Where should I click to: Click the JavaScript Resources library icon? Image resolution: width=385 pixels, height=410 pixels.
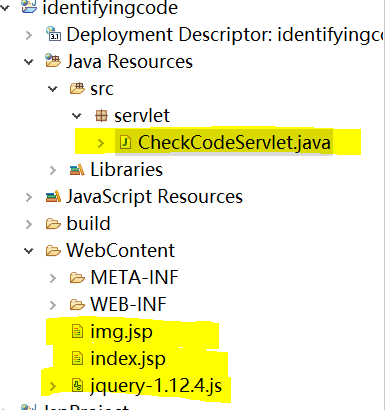click(53, 196)
